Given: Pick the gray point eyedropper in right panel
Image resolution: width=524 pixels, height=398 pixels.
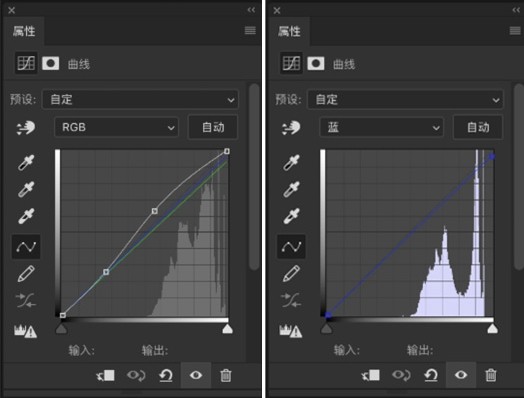Looking at the screenshot, I should pyautogui.click(x=291, y=189).
